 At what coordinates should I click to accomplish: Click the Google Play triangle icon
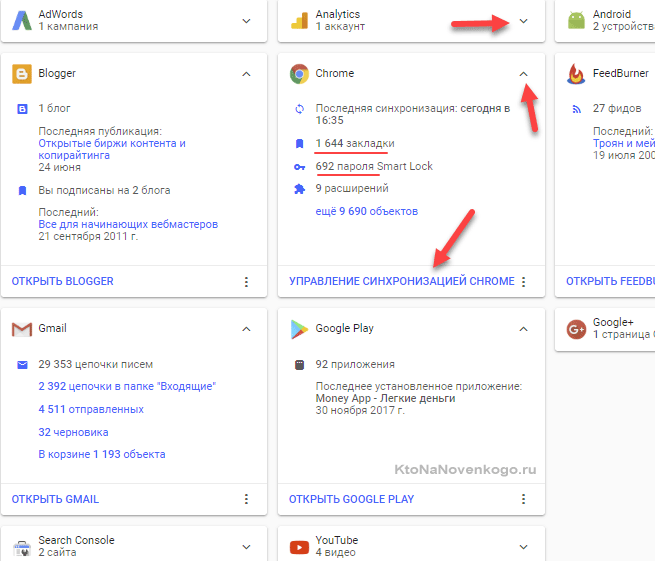(299, 329)
